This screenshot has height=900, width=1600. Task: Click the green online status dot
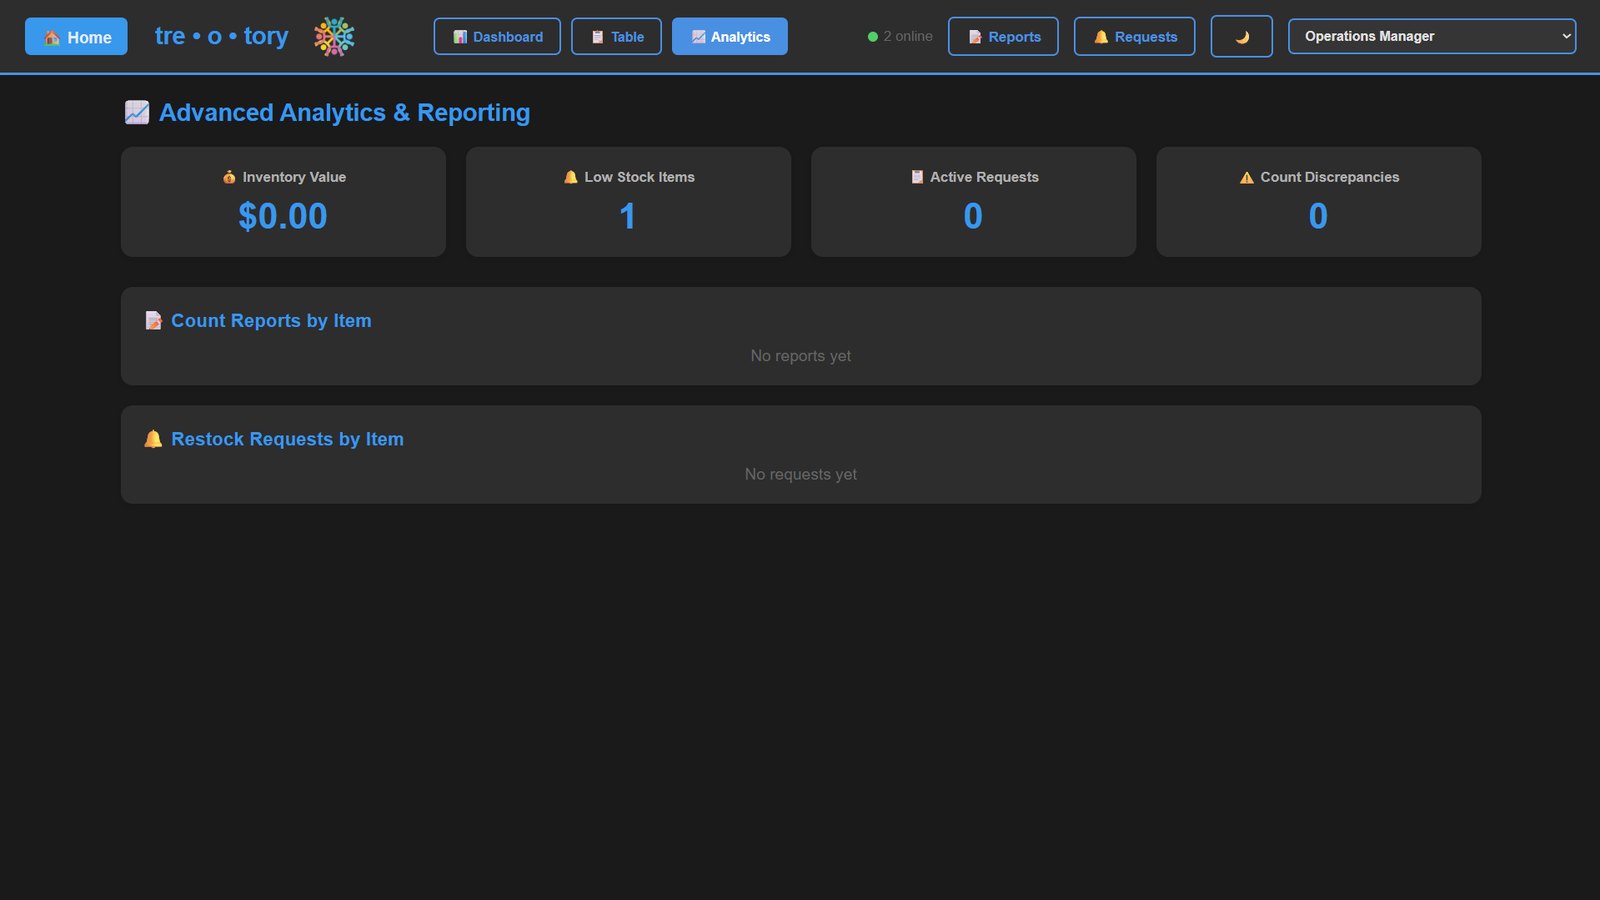[x=873, y=37]
